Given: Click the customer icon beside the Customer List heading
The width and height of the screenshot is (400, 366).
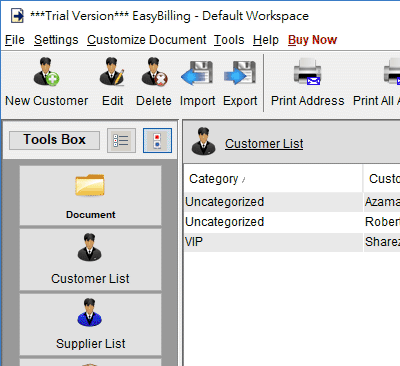Looking at the screenshot, I should click(x=203, y=141).
